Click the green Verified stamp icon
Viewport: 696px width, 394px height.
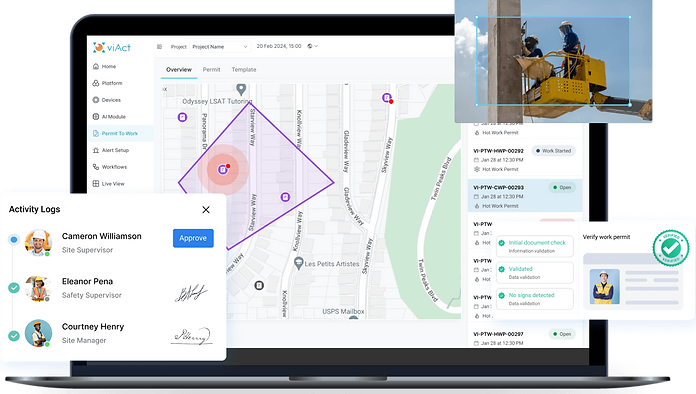(671, 248)
